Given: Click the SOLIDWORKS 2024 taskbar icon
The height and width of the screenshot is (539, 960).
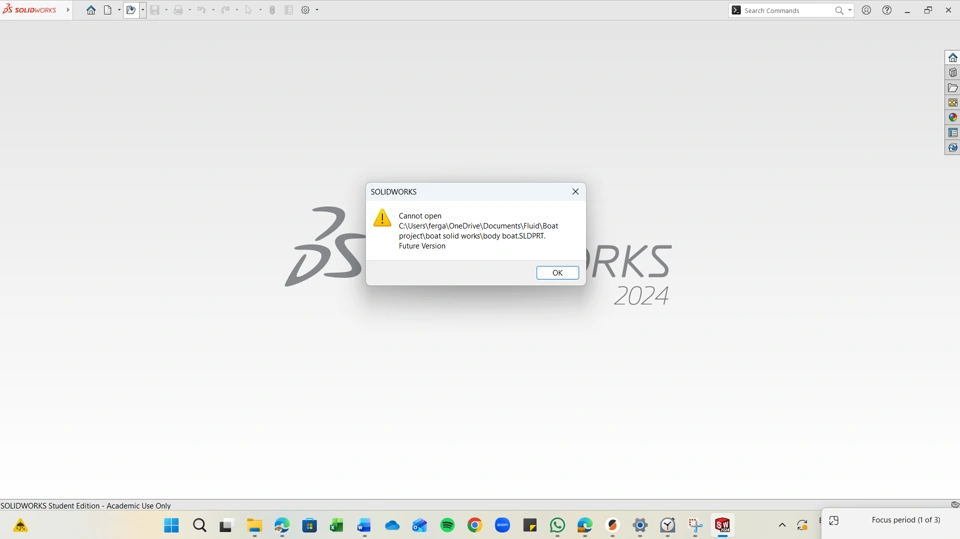Looking at the screenshot, I should click(722, 525).
